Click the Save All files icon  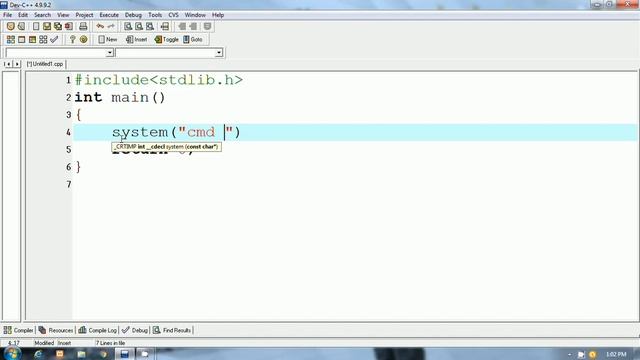point(58,26)
